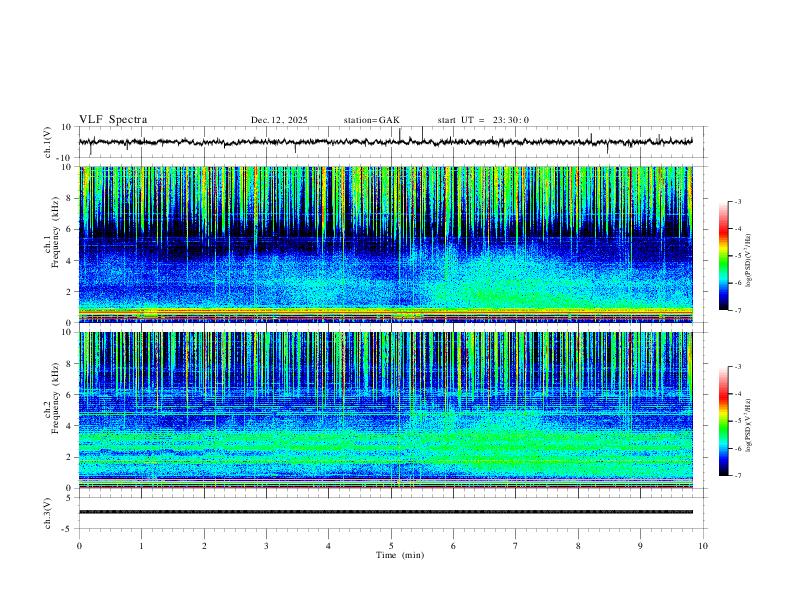Click the '8' kHz tick on ch.1 spectrogram axis
The height and width of the screenshot is (612, 792).
click(71, 198)
